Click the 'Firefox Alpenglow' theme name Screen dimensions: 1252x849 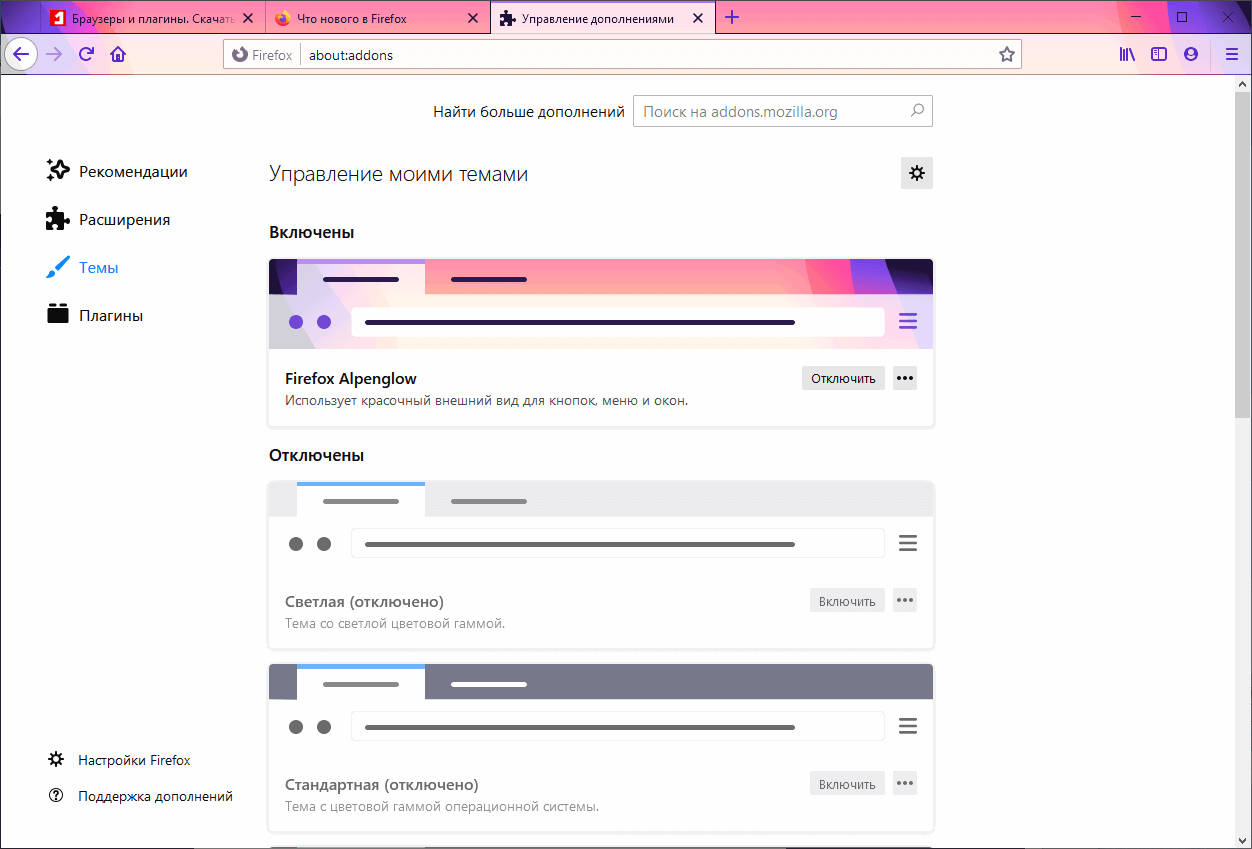(351, 378)
